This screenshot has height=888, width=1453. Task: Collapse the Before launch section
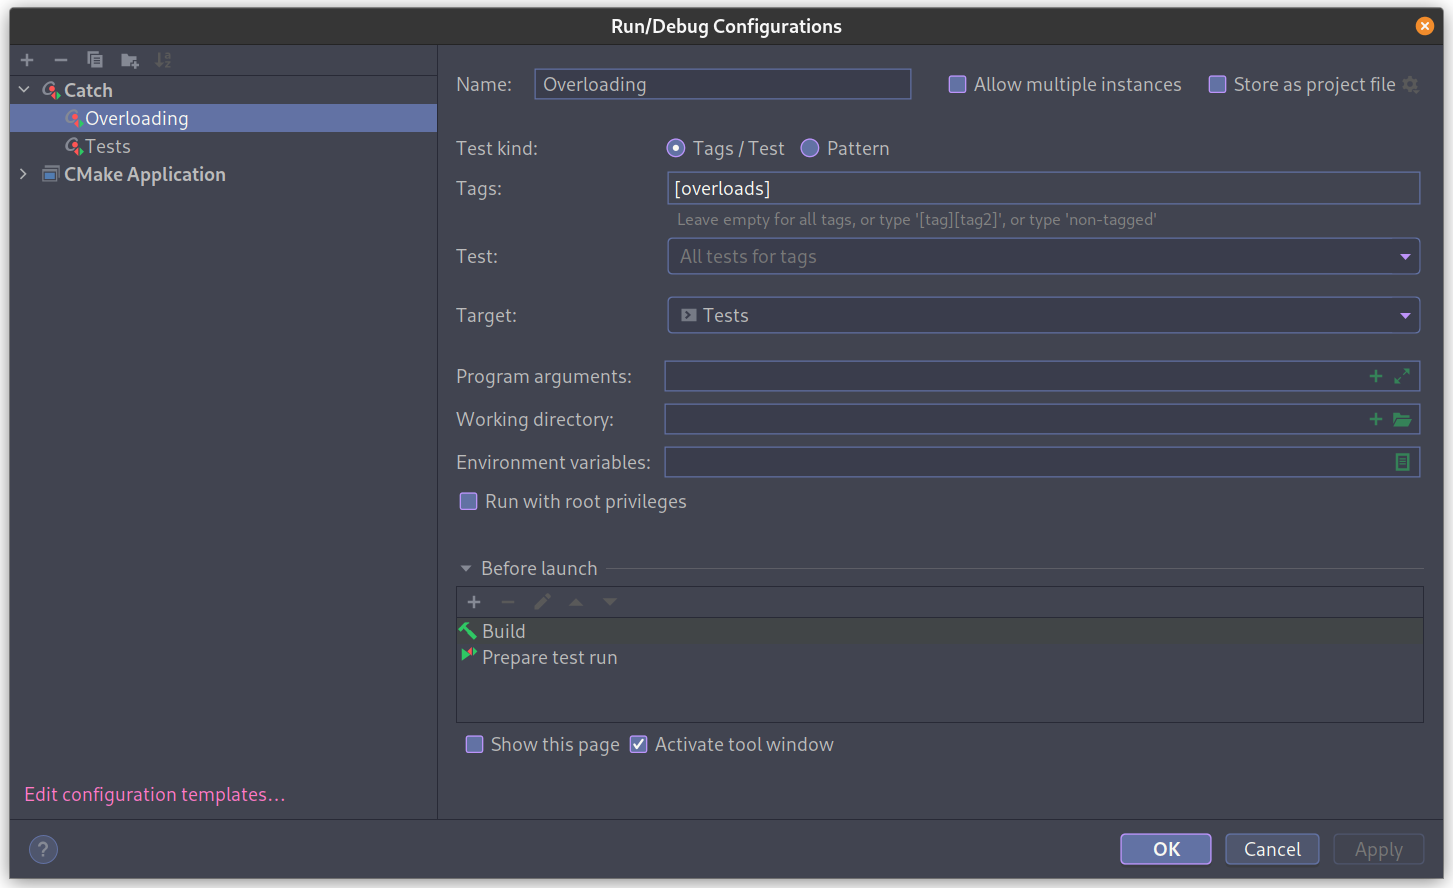tap(465, 568)
